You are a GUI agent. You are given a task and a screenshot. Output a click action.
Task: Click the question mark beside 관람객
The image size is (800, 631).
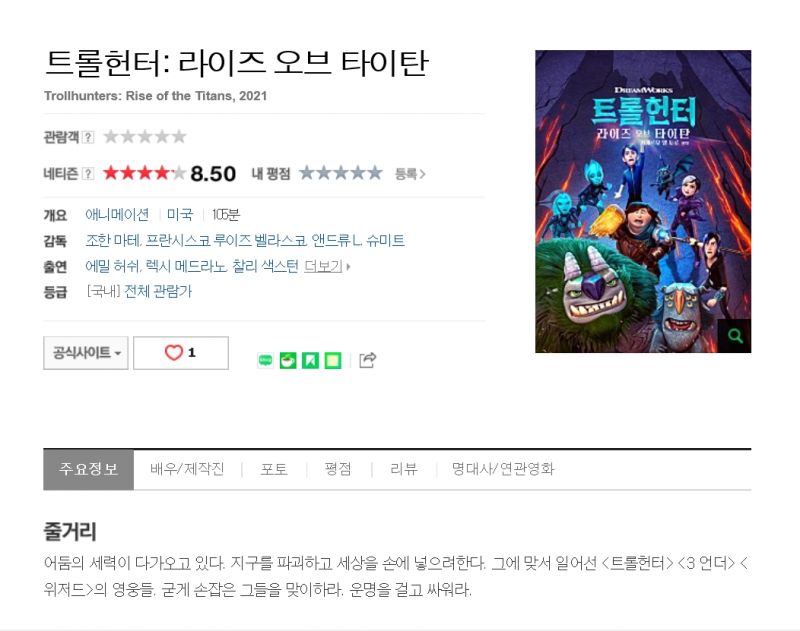88,137
